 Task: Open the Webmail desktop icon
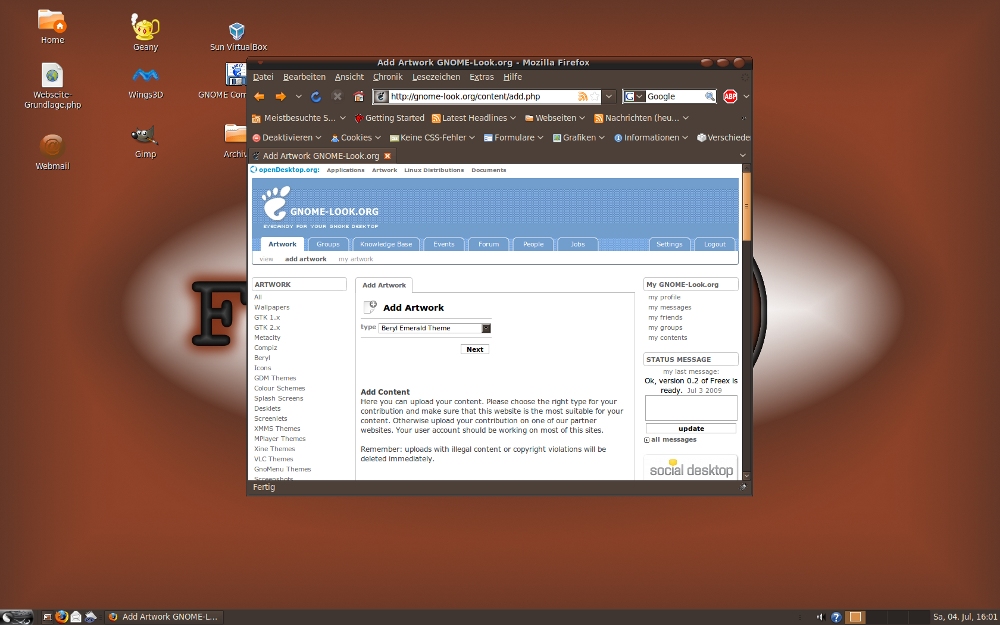(52, 152)
